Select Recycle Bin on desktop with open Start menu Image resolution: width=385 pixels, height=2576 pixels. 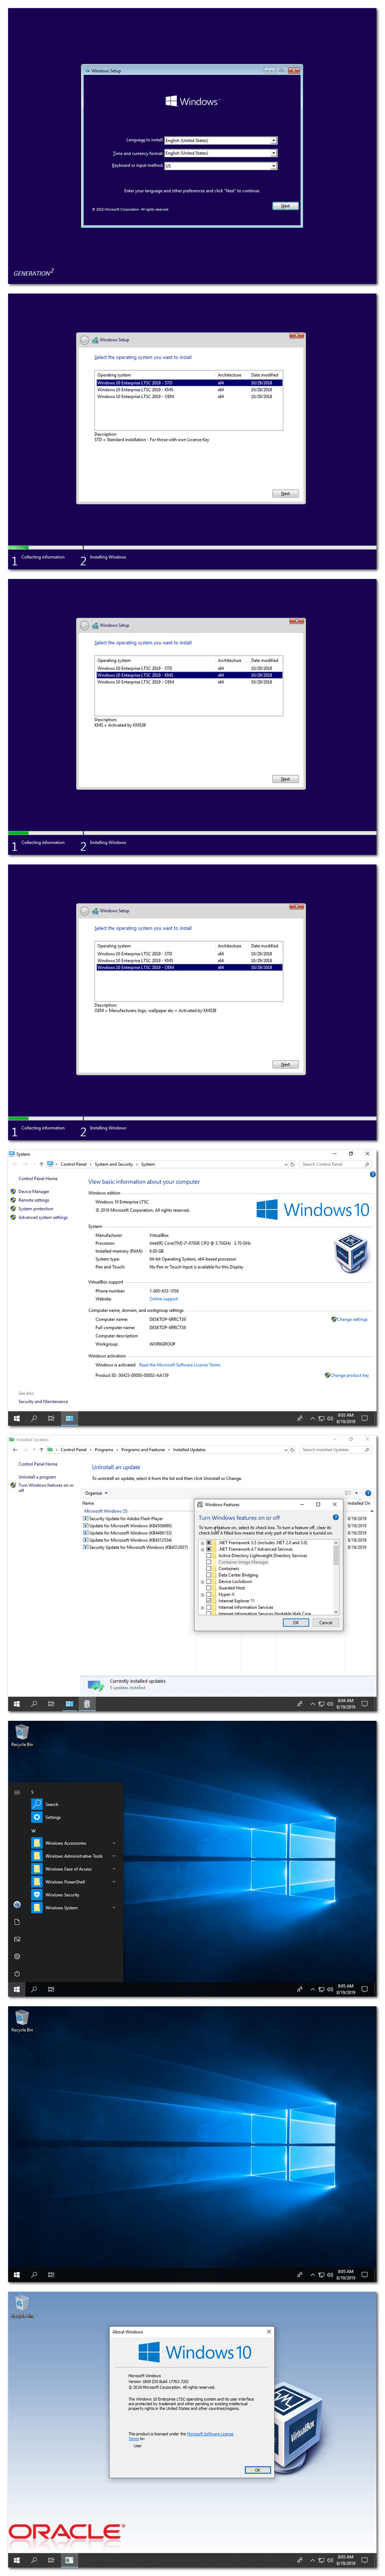(x=21, y=1735)
